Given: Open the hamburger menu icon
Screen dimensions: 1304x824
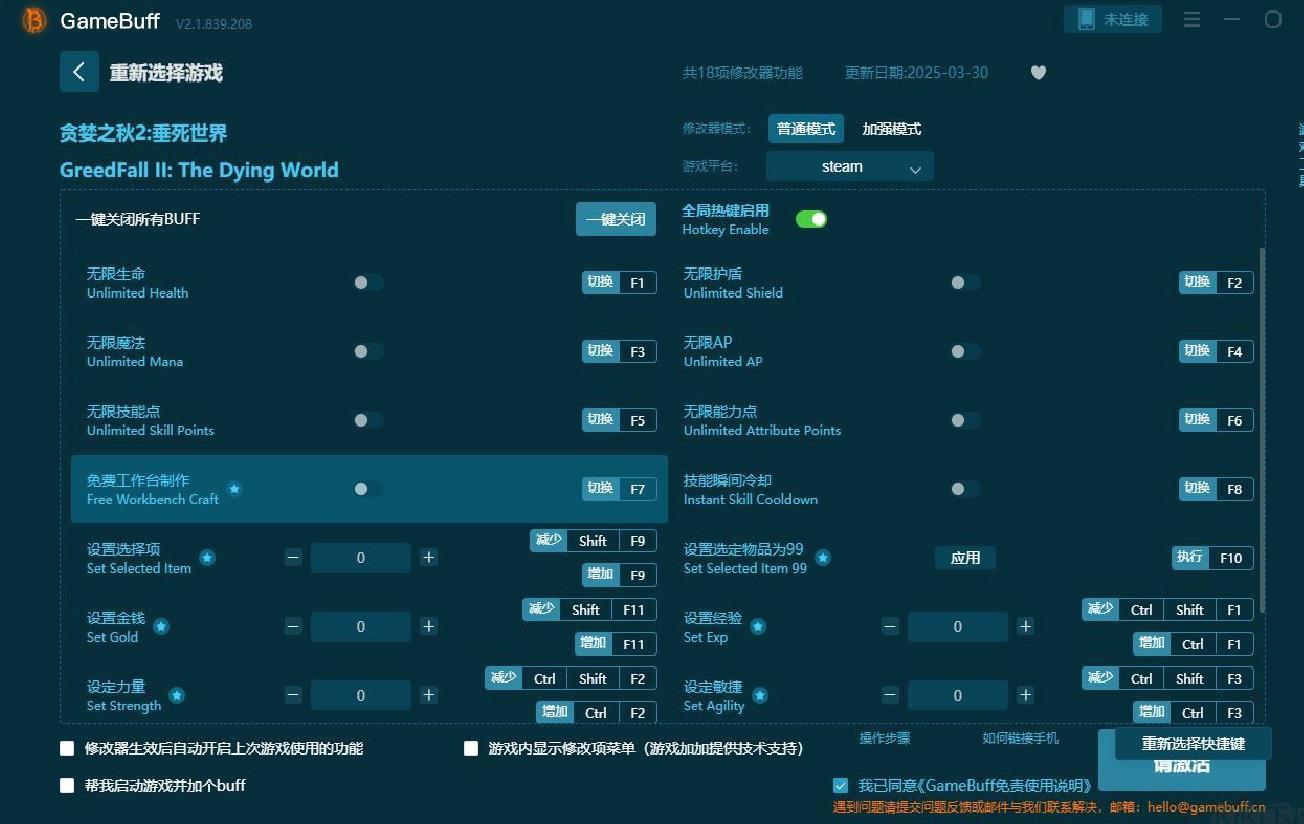Looking at the screenshot, I should (1192, 19).
